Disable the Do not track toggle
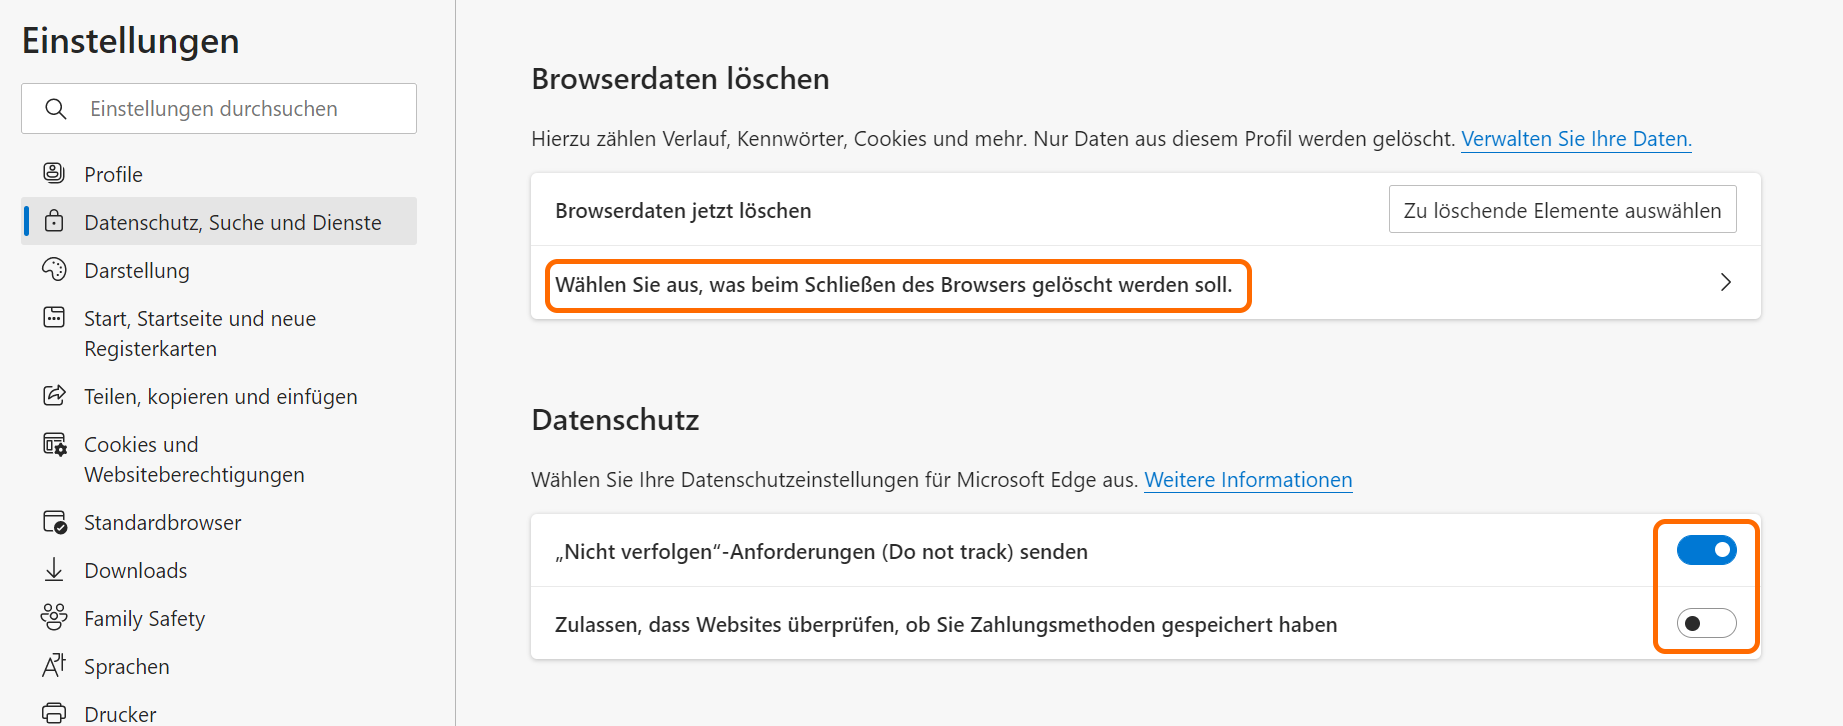1843x726 pixels. (1706, 550)
